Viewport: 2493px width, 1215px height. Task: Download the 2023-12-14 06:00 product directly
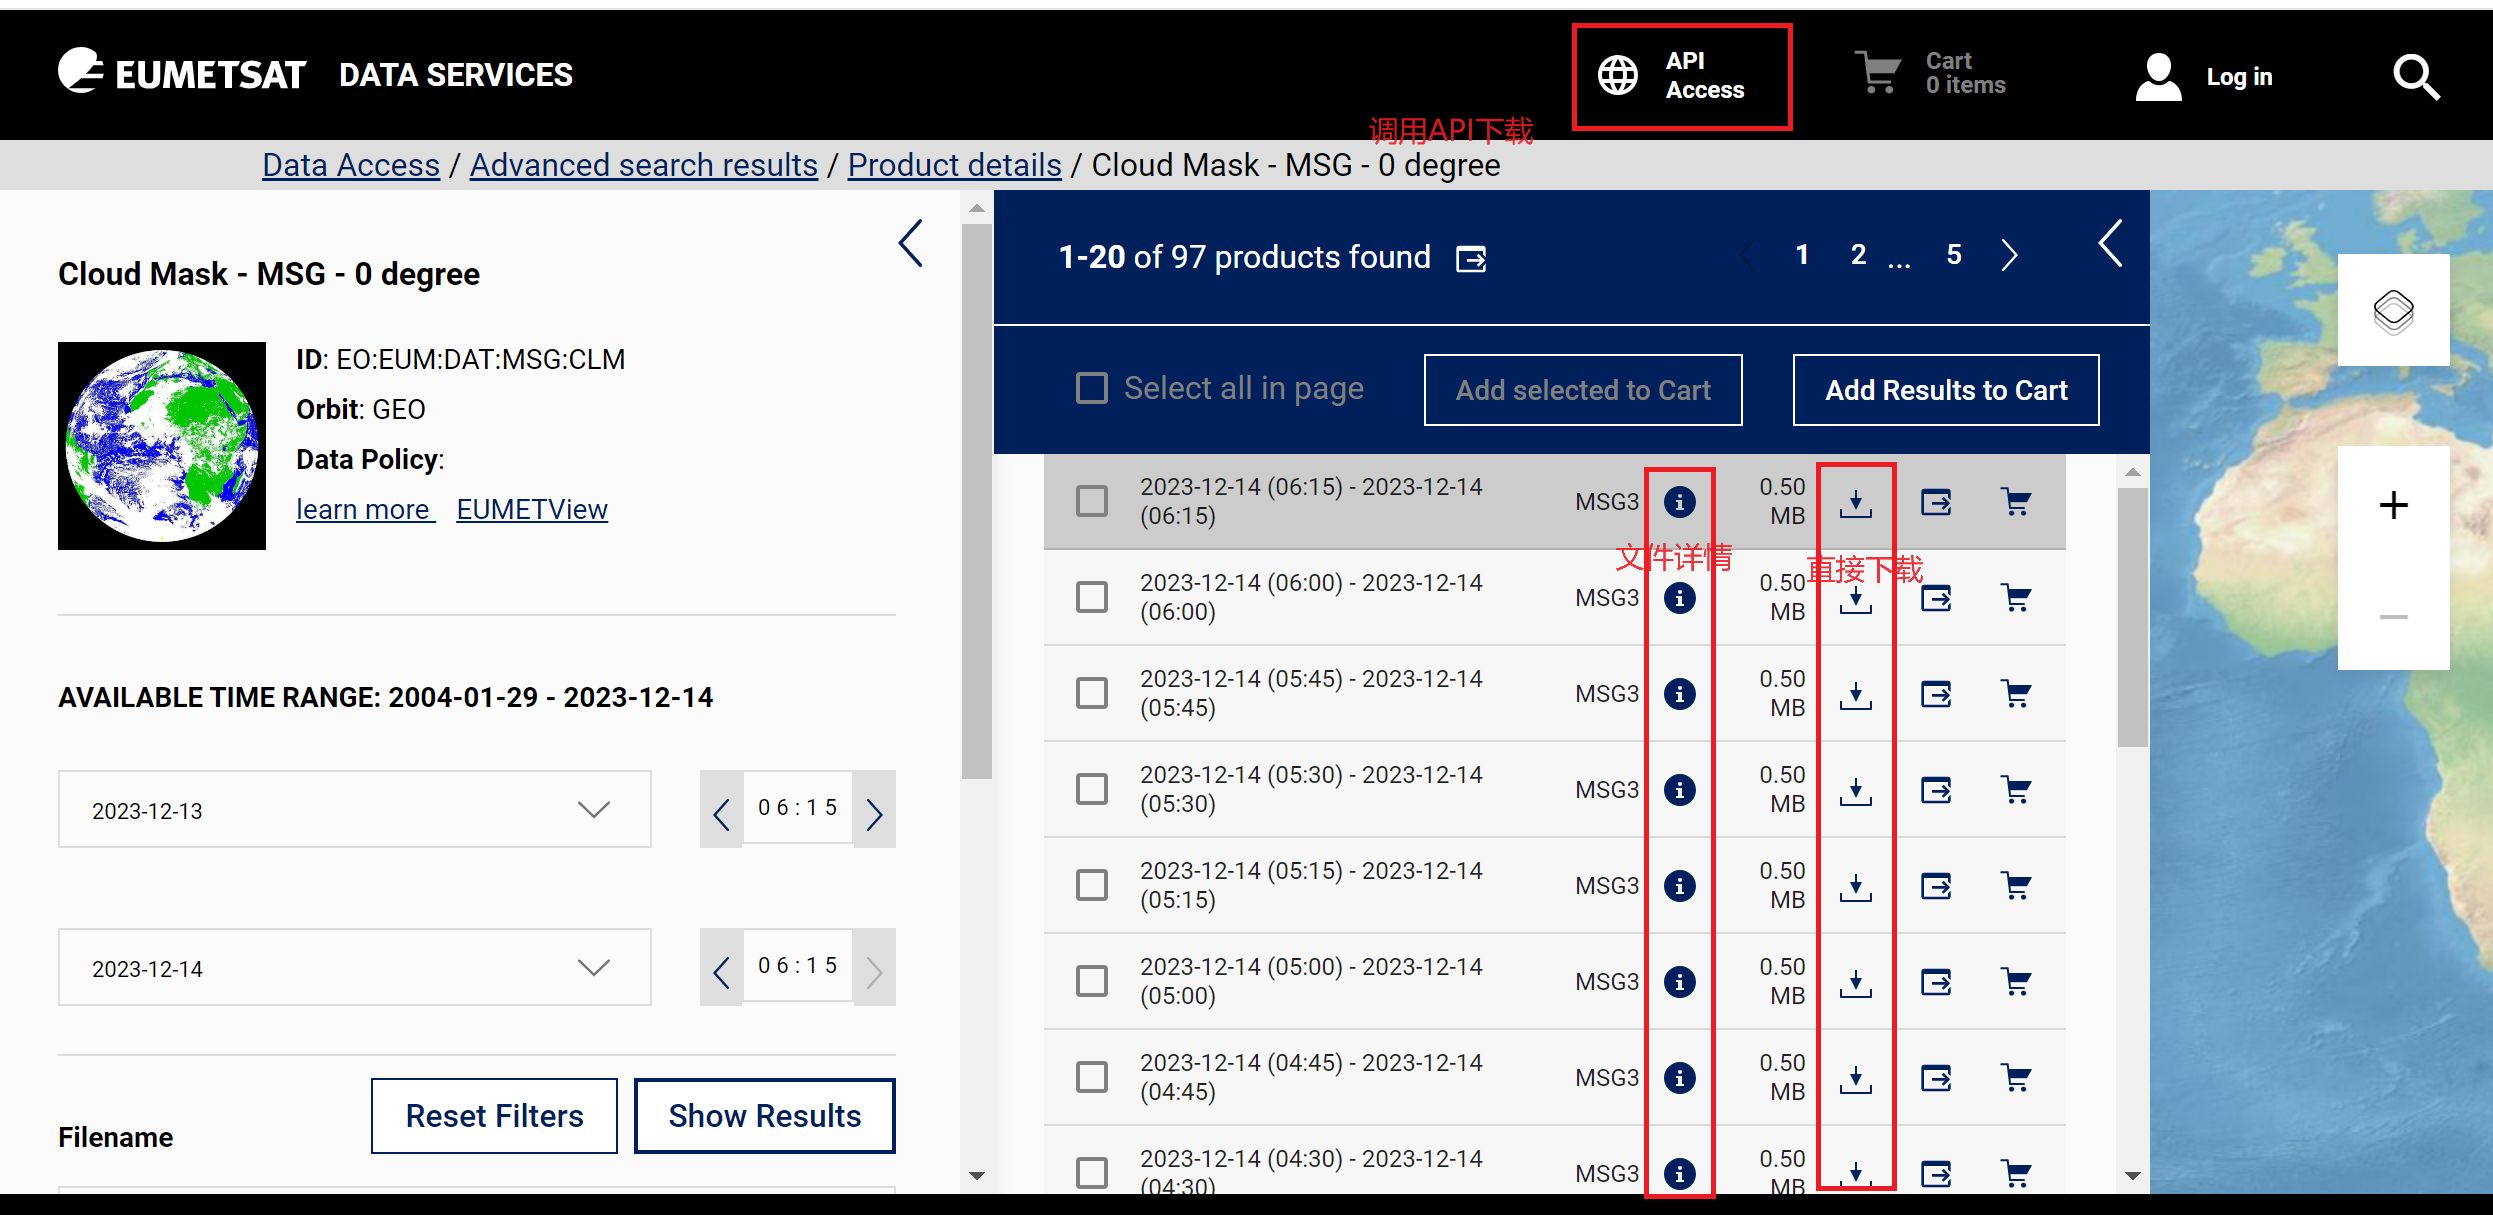[1855, 599]
